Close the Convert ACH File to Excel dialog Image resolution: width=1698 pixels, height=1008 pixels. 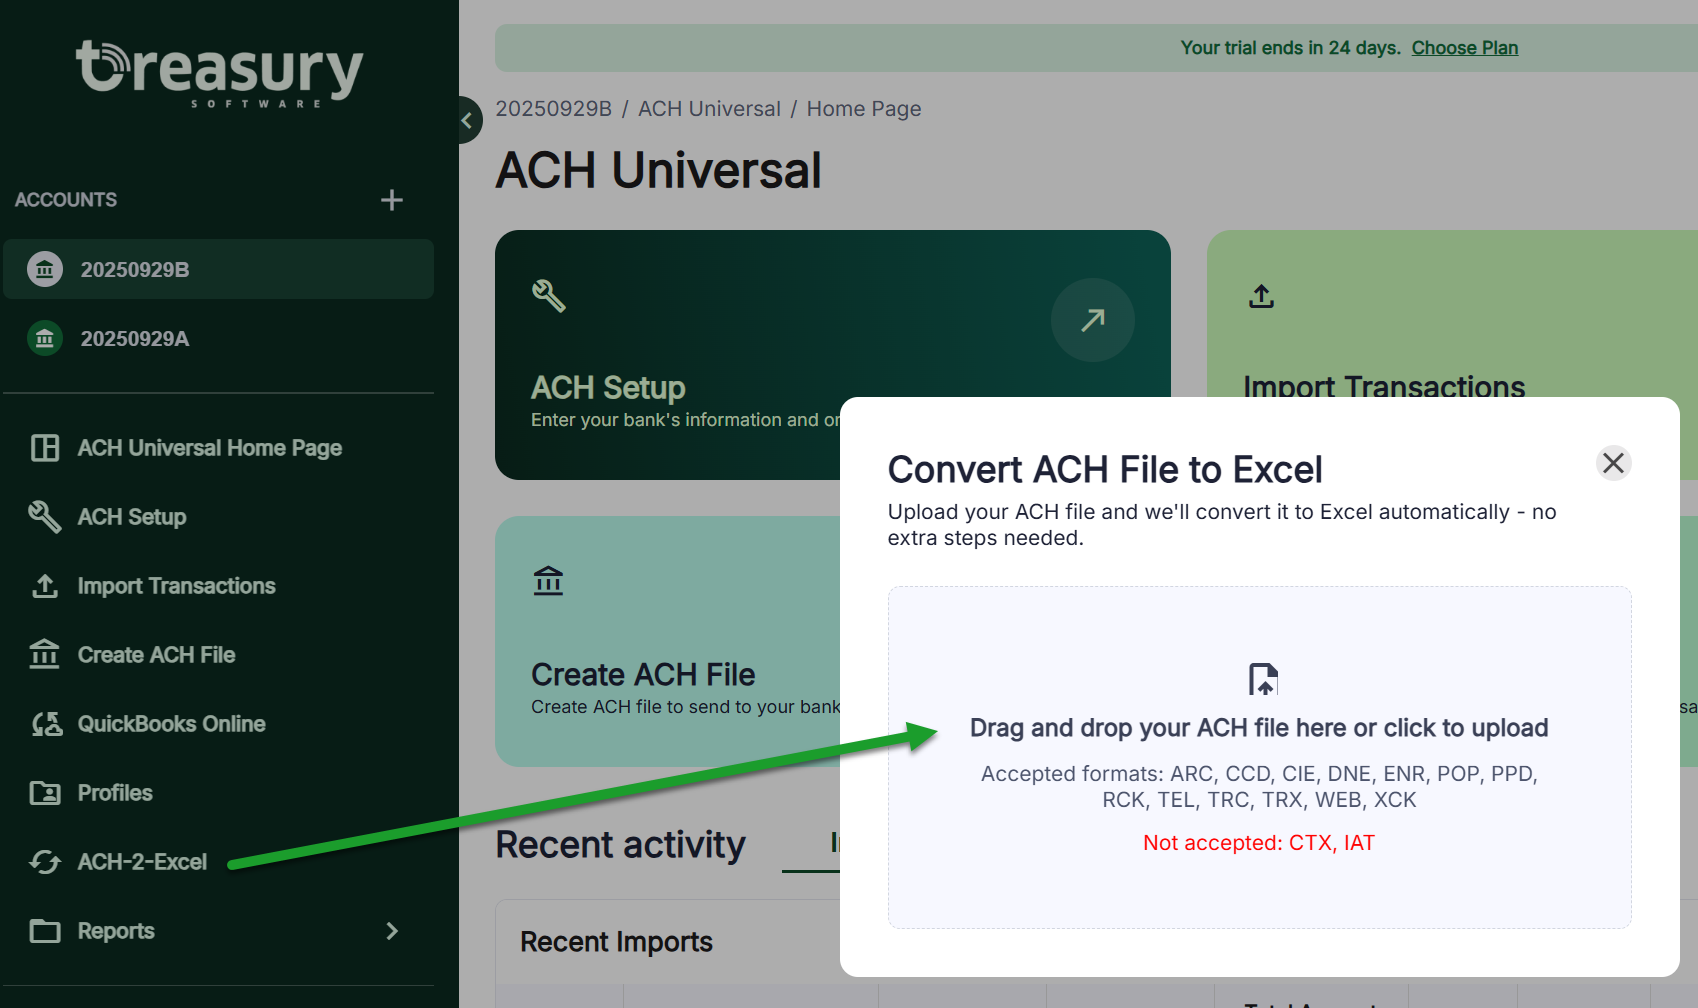point(1613,463)
